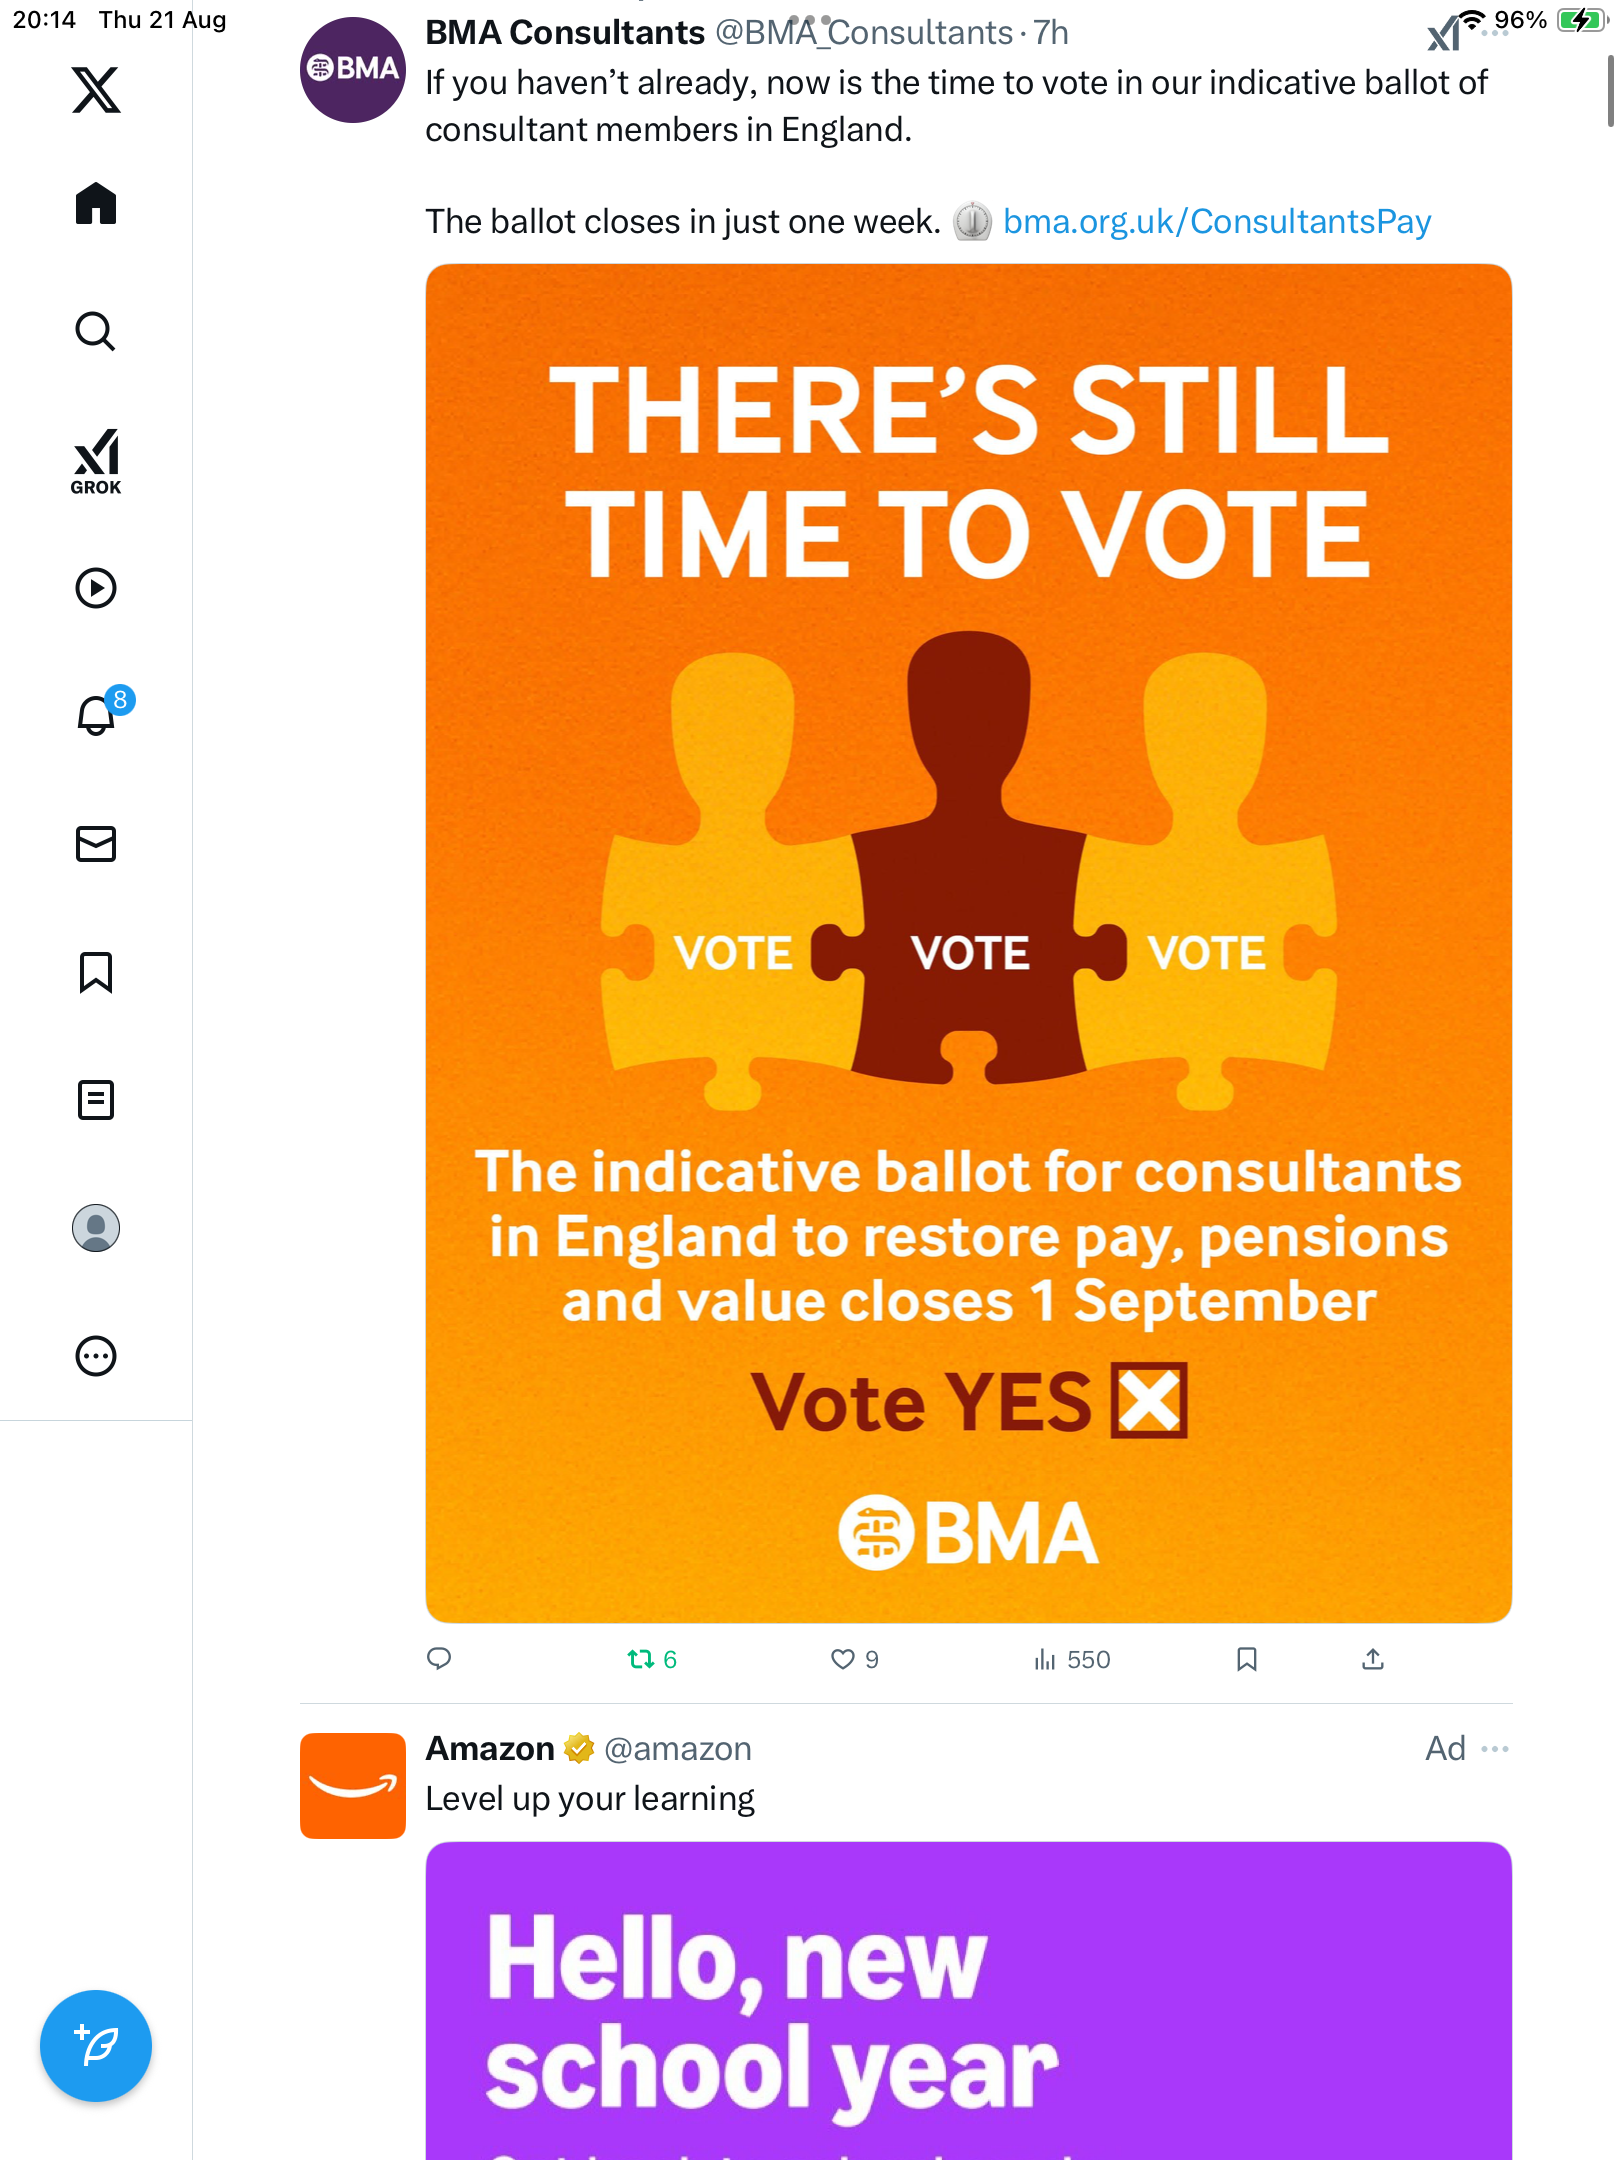Open the BMA Consultants profile picture
This screenshot has height=2160, width=1620.
pos(352,70)
